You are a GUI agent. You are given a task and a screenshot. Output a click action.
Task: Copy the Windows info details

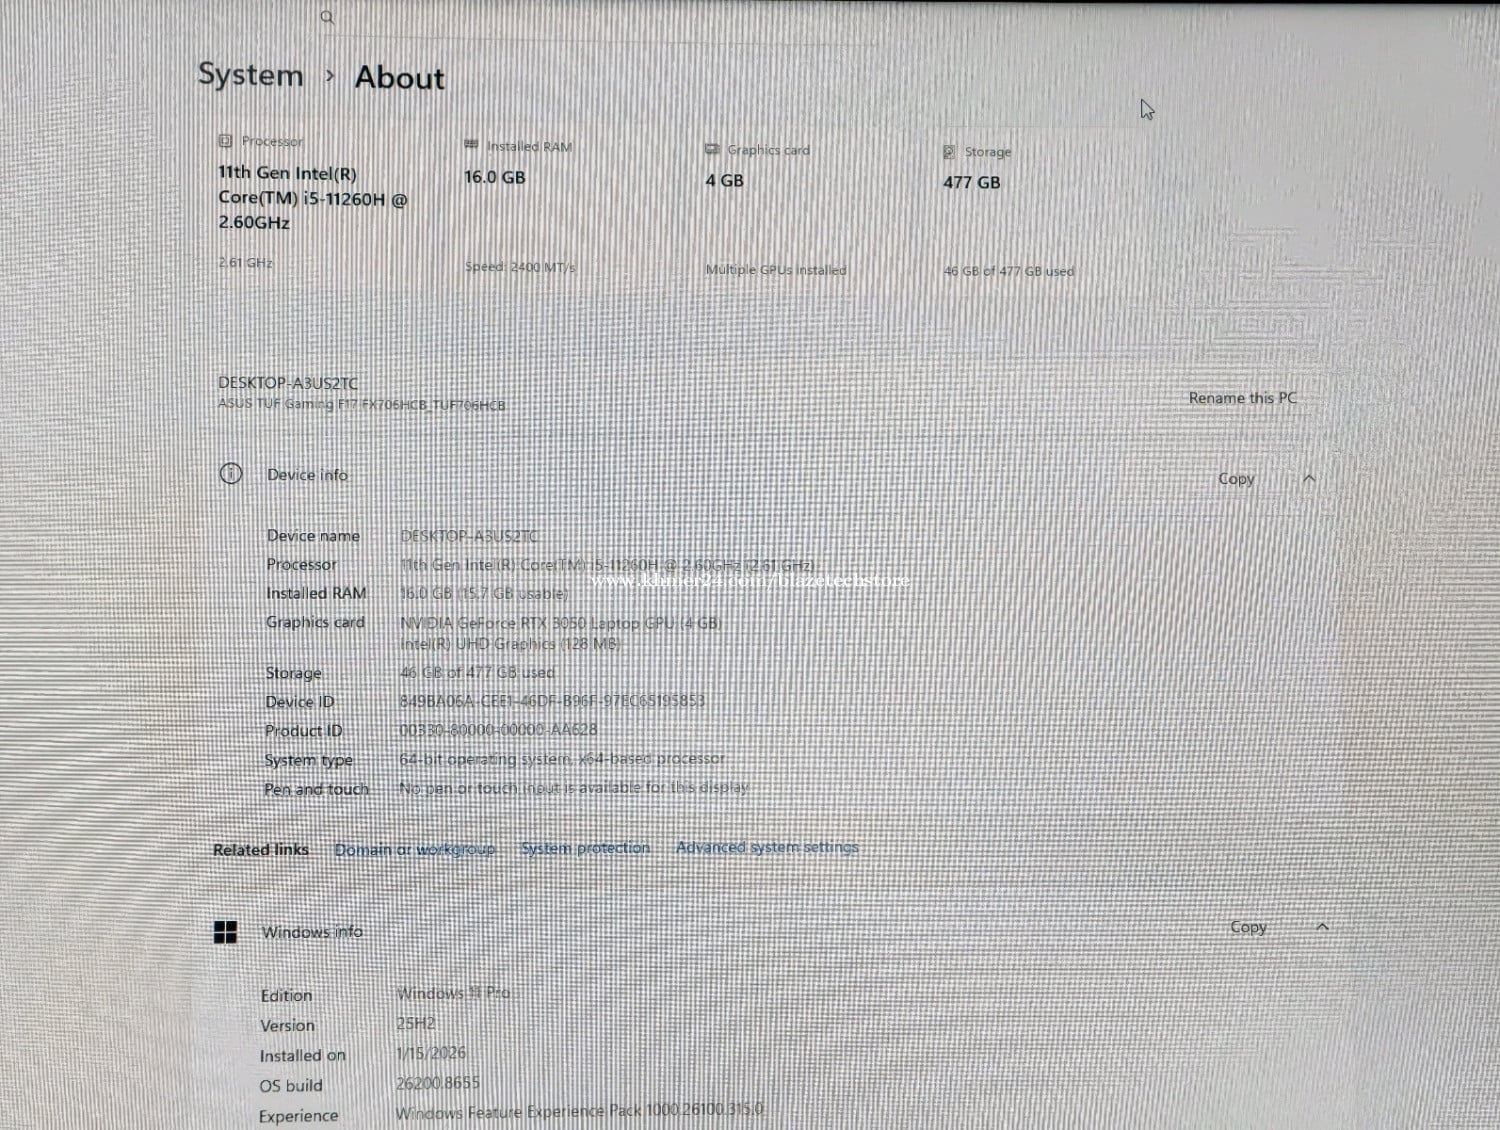pyautogui.click(x=1248, y=927)
